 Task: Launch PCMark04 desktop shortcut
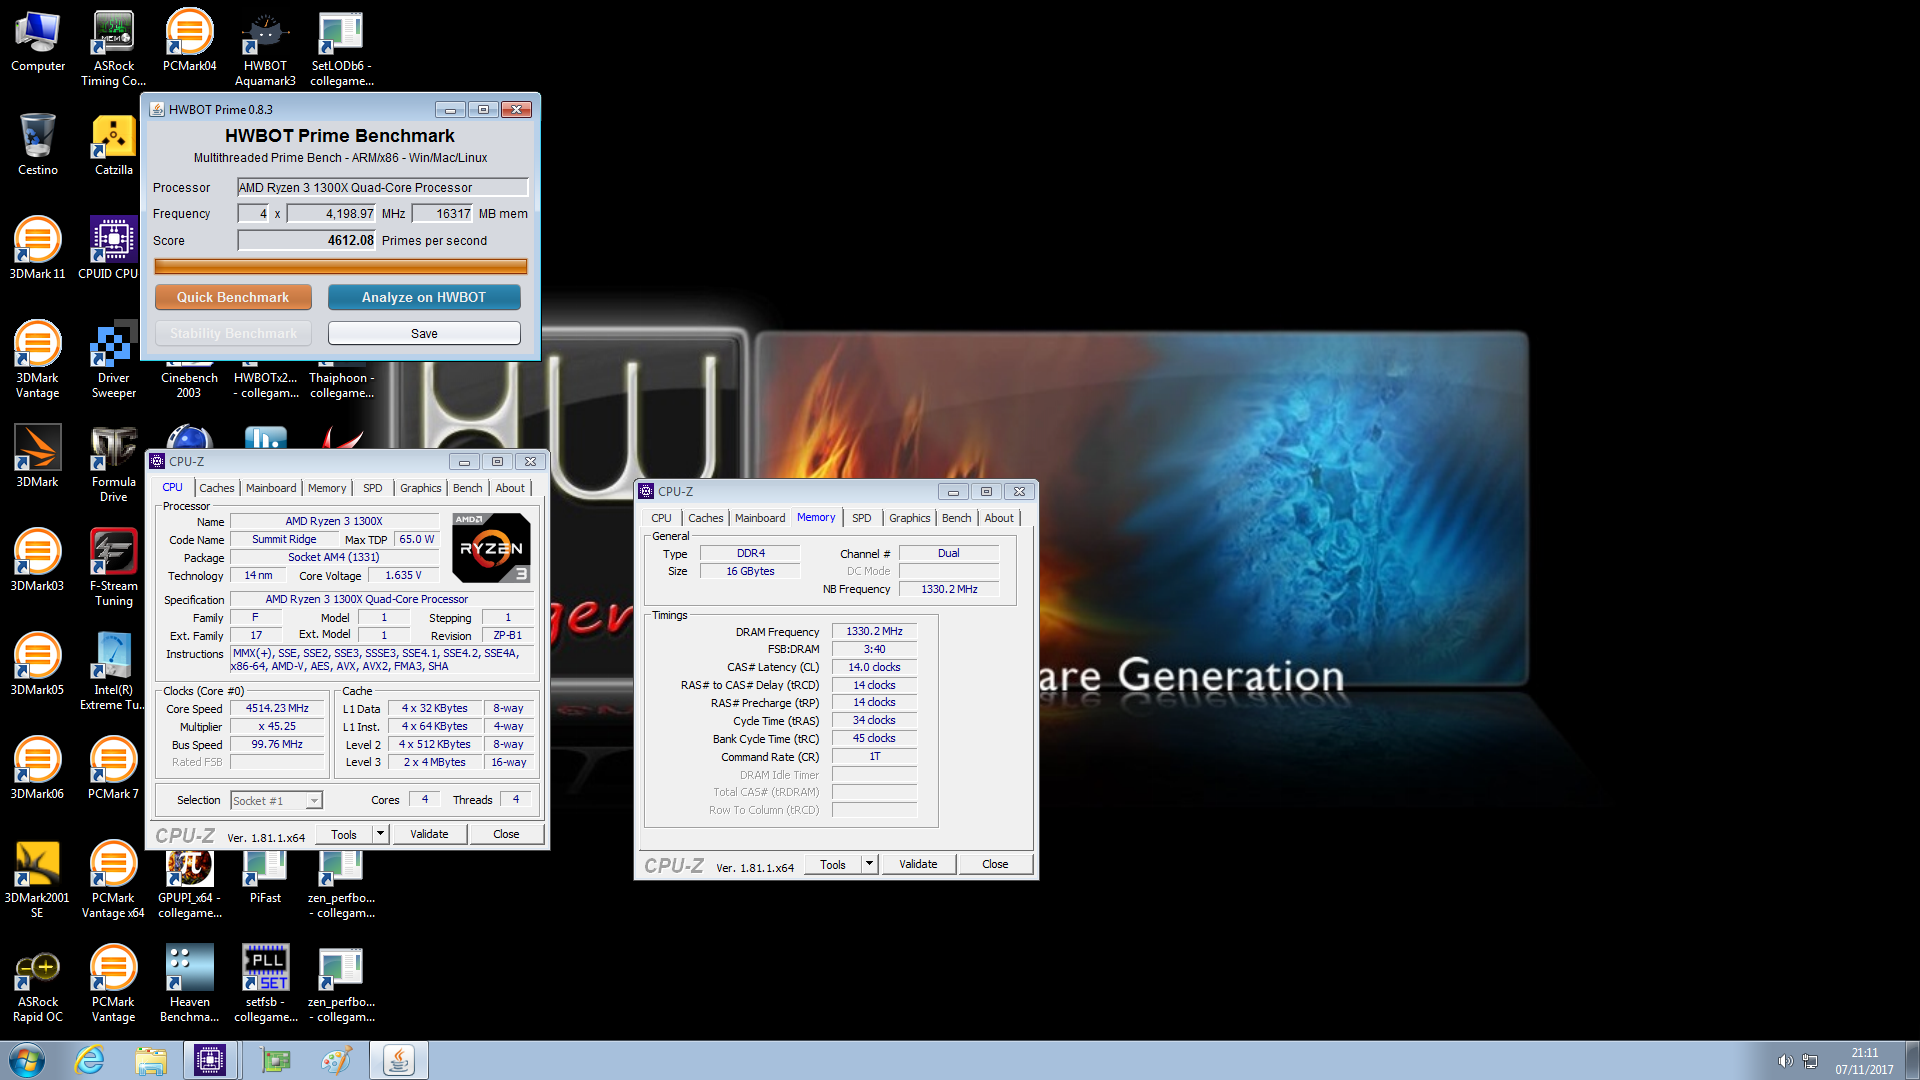(x=189, y=42)
